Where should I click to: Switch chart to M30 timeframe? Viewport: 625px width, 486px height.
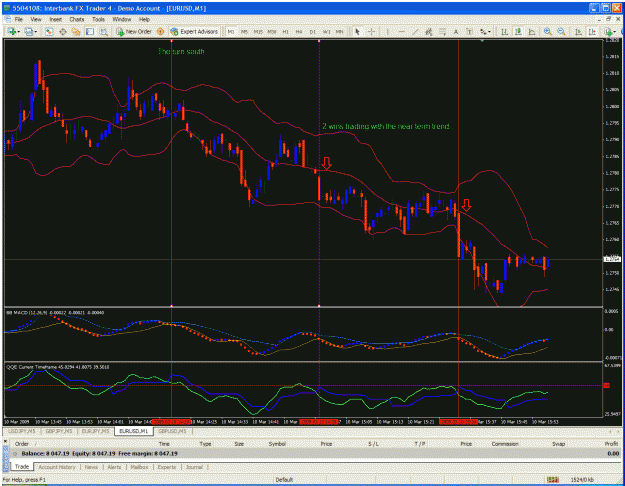tap(272, 31)
